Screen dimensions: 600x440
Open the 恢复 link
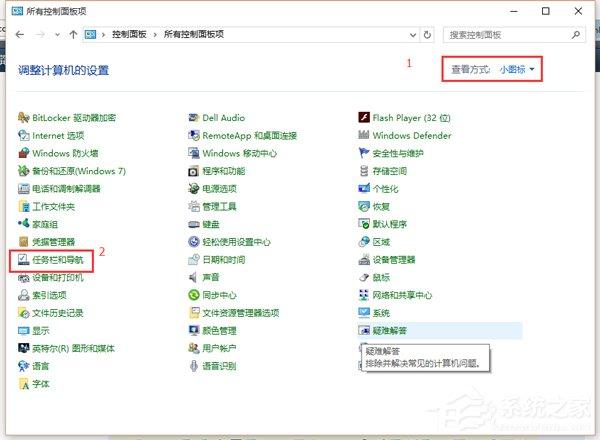click(x=381, y=207)
